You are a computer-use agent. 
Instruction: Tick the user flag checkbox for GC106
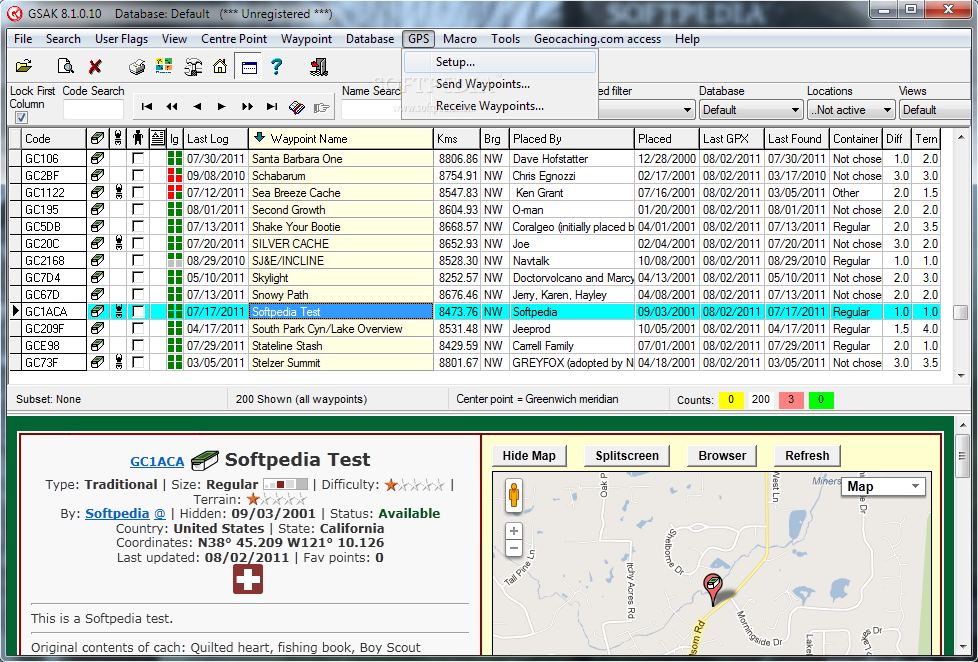click(138, 158)
